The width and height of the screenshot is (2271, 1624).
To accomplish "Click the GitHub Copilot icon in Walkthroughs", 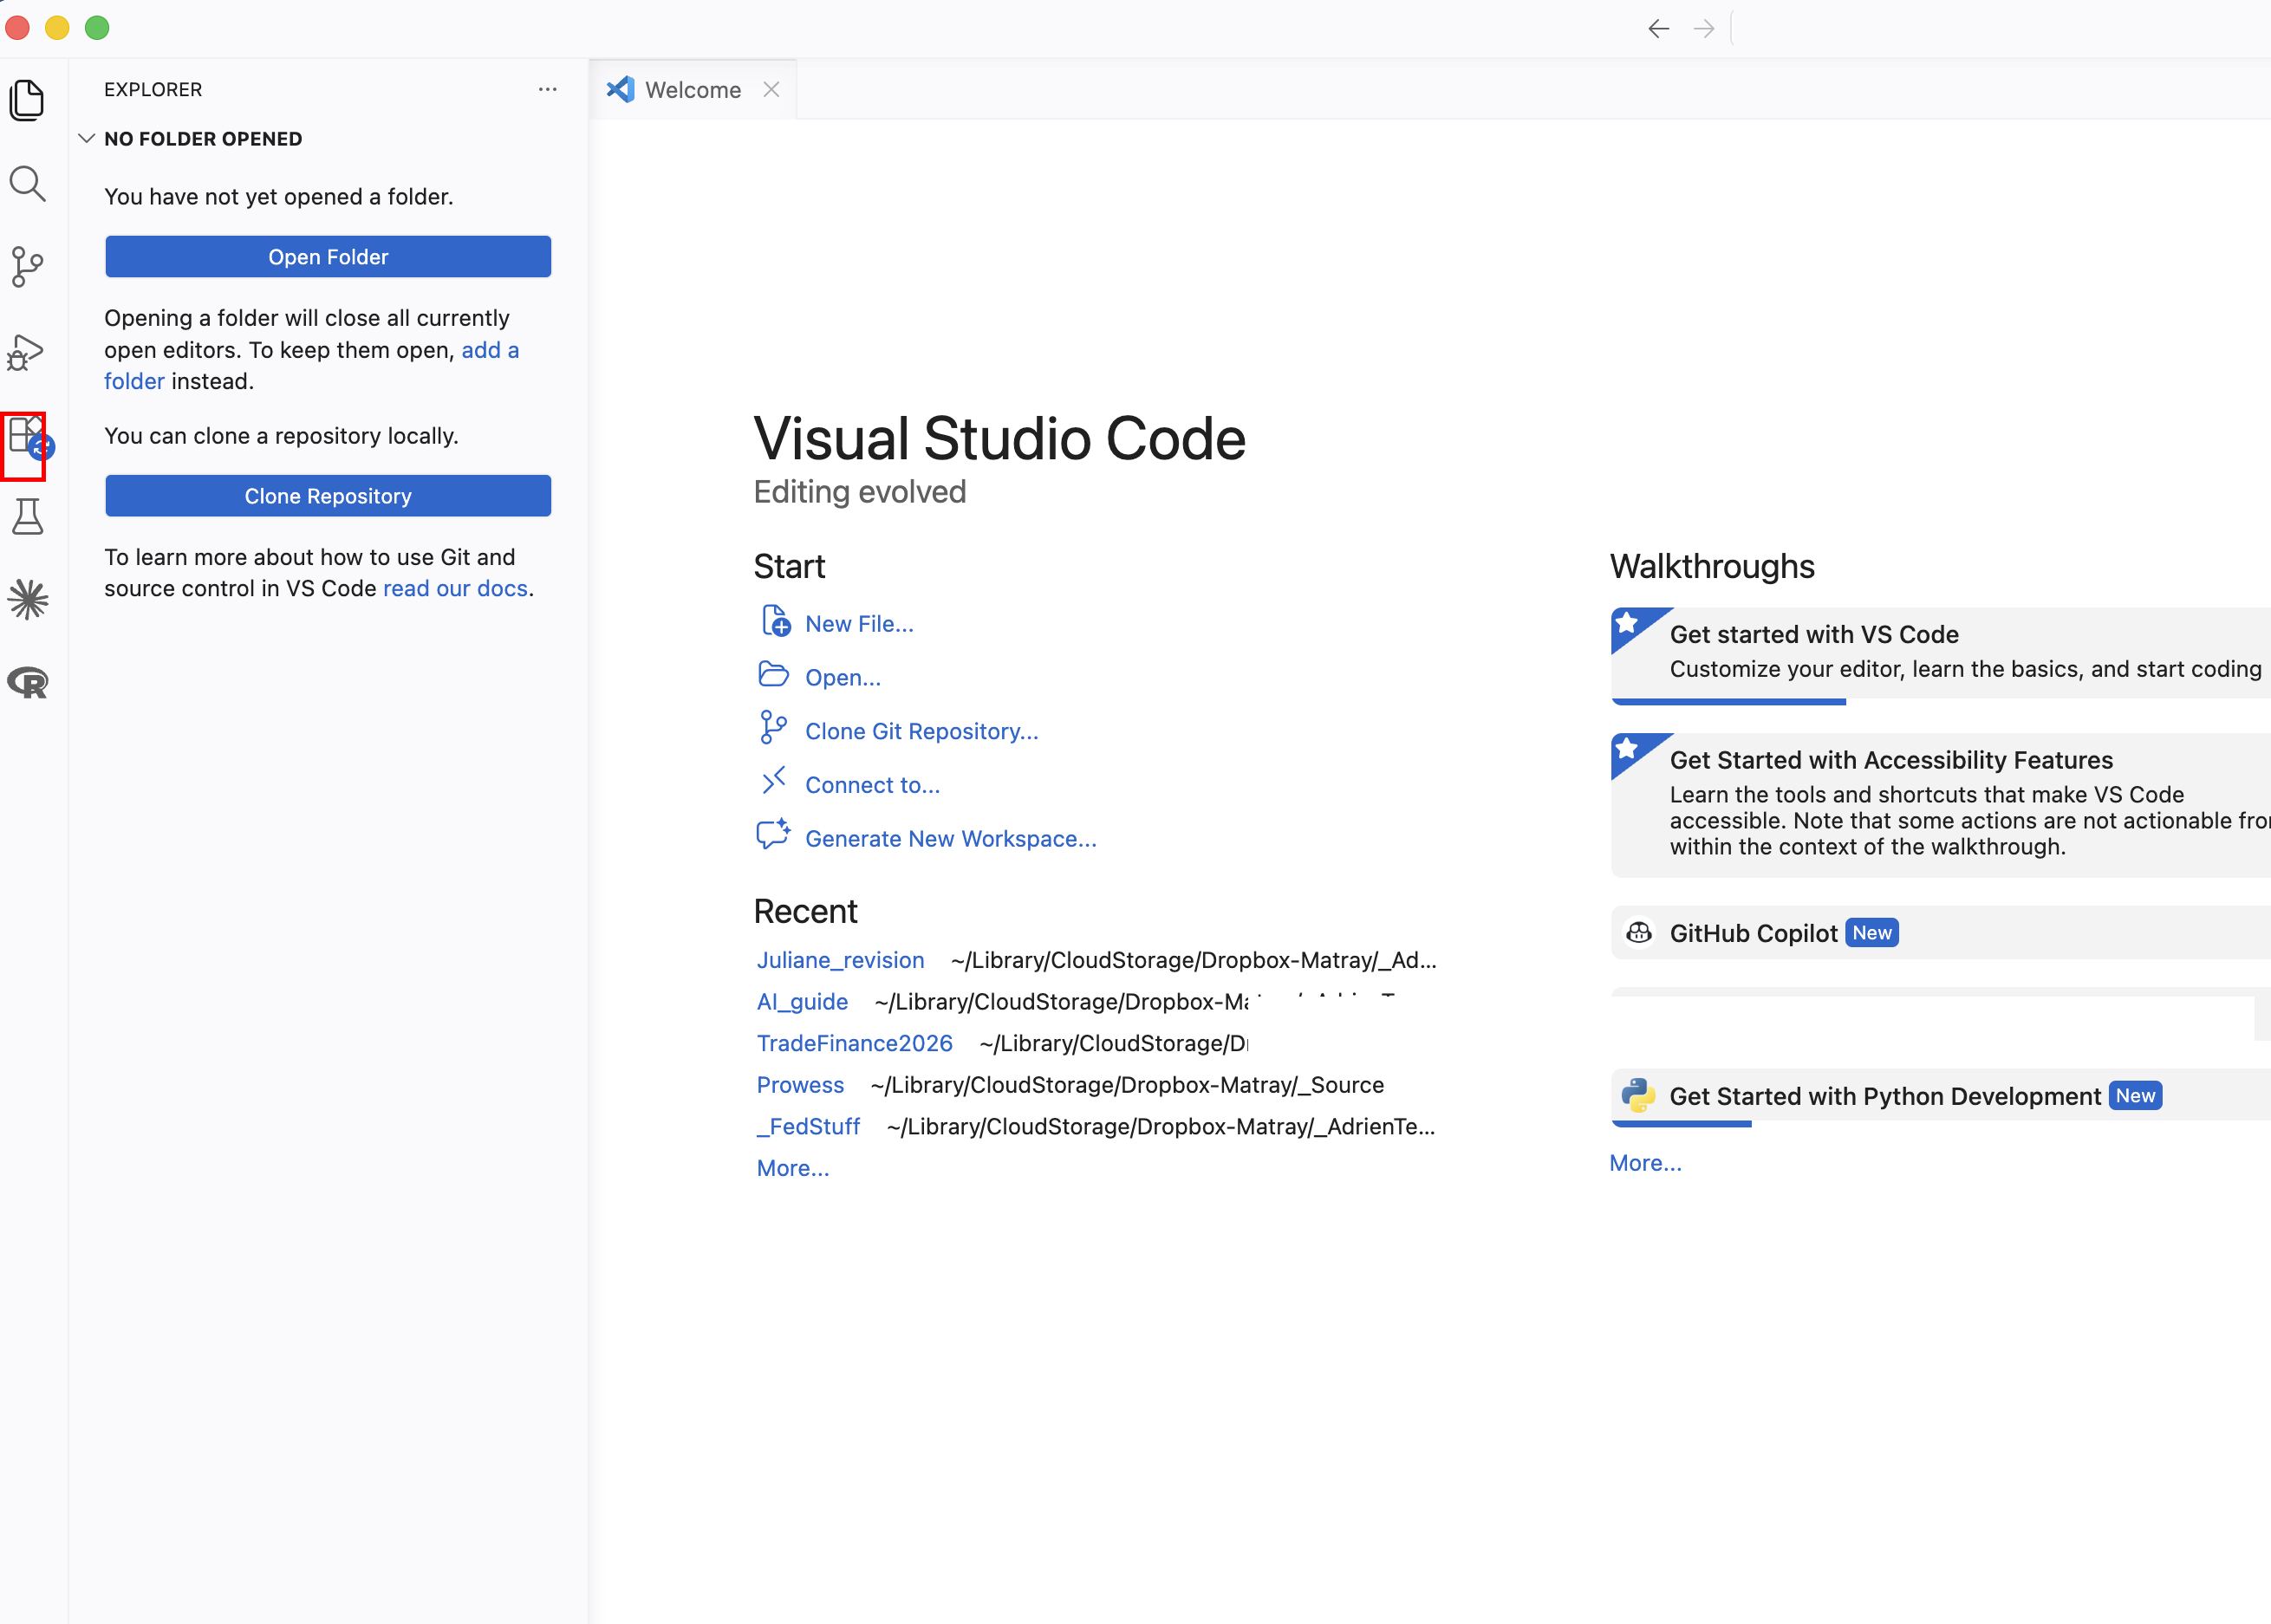I will pos(1639,933).
